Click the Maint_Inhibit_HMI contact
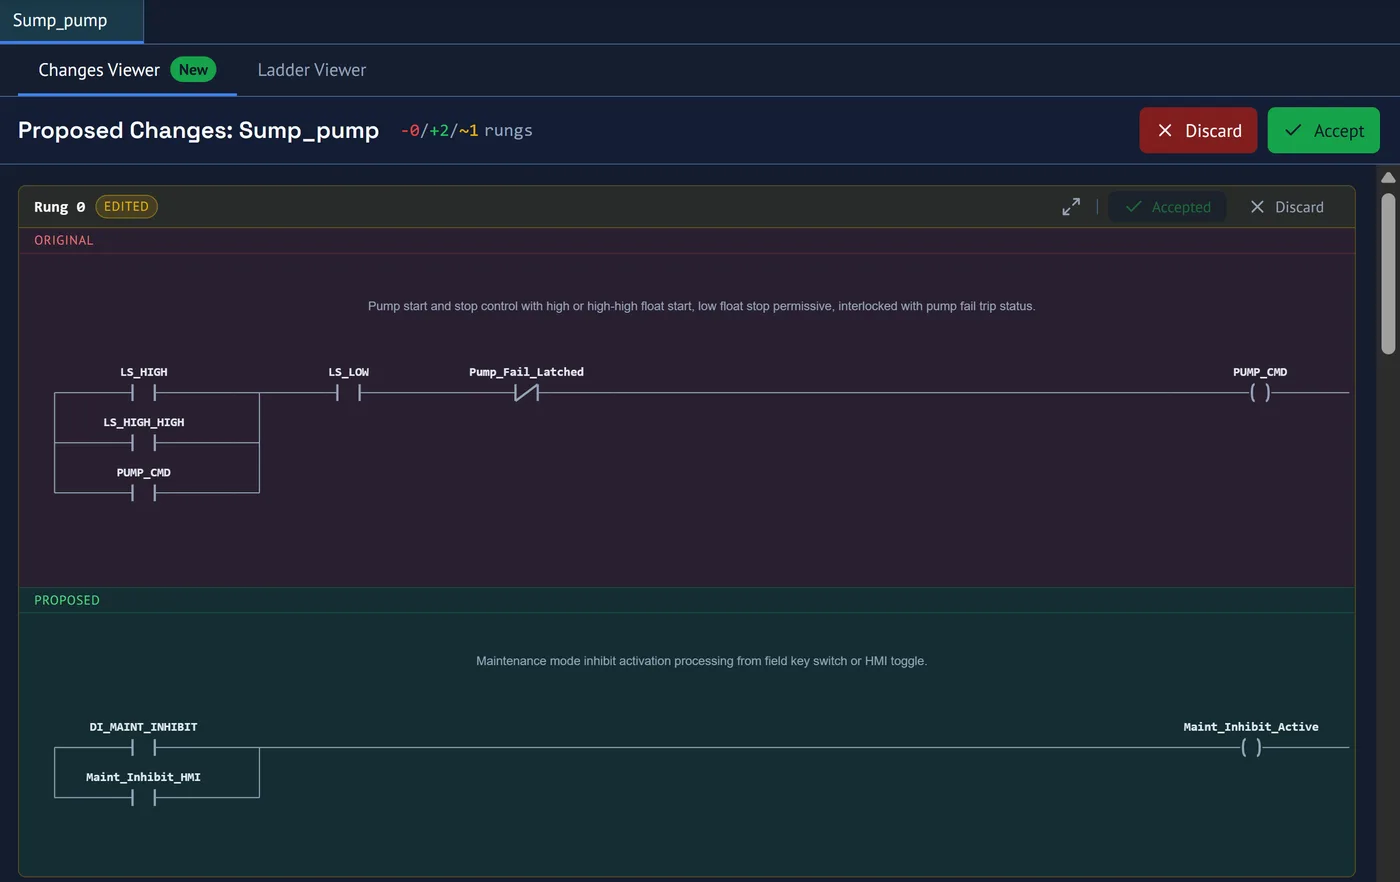1400x882 pixels. click(x=143, y=798)
